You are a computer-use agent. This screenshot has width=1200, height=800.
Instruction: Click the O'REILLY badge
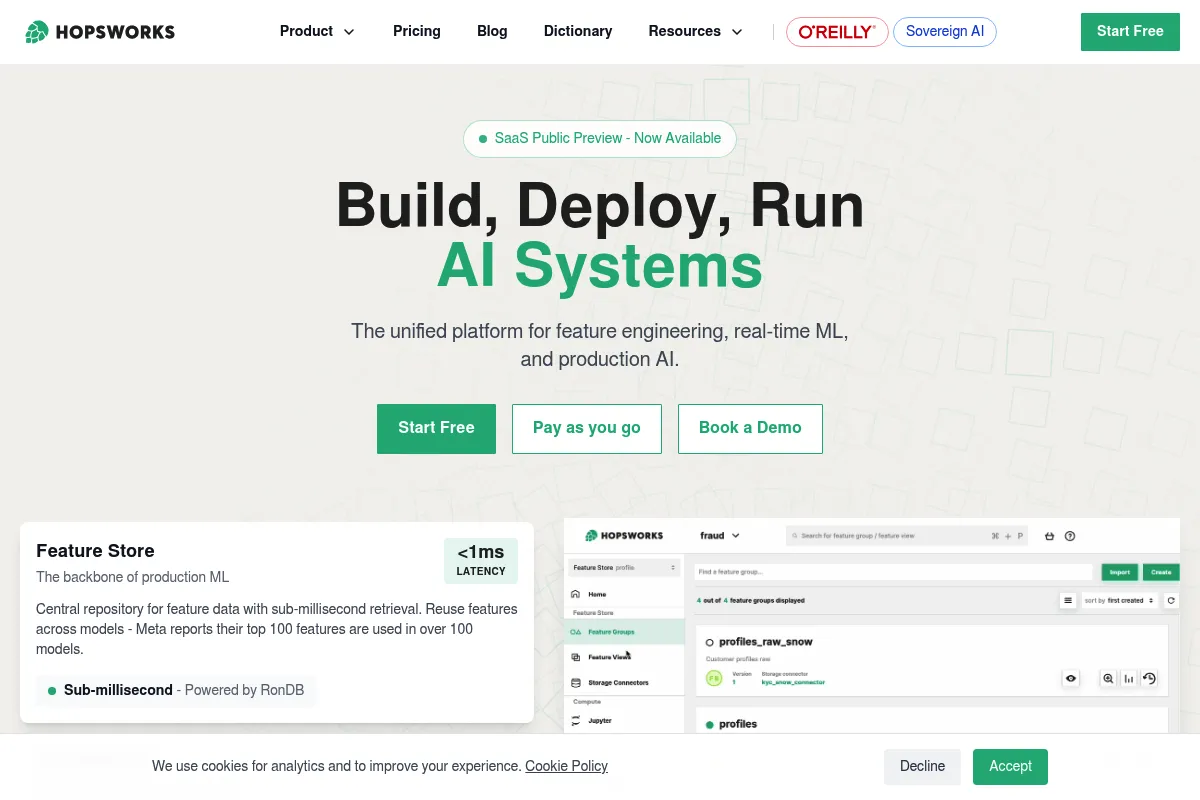pos(837,32)
